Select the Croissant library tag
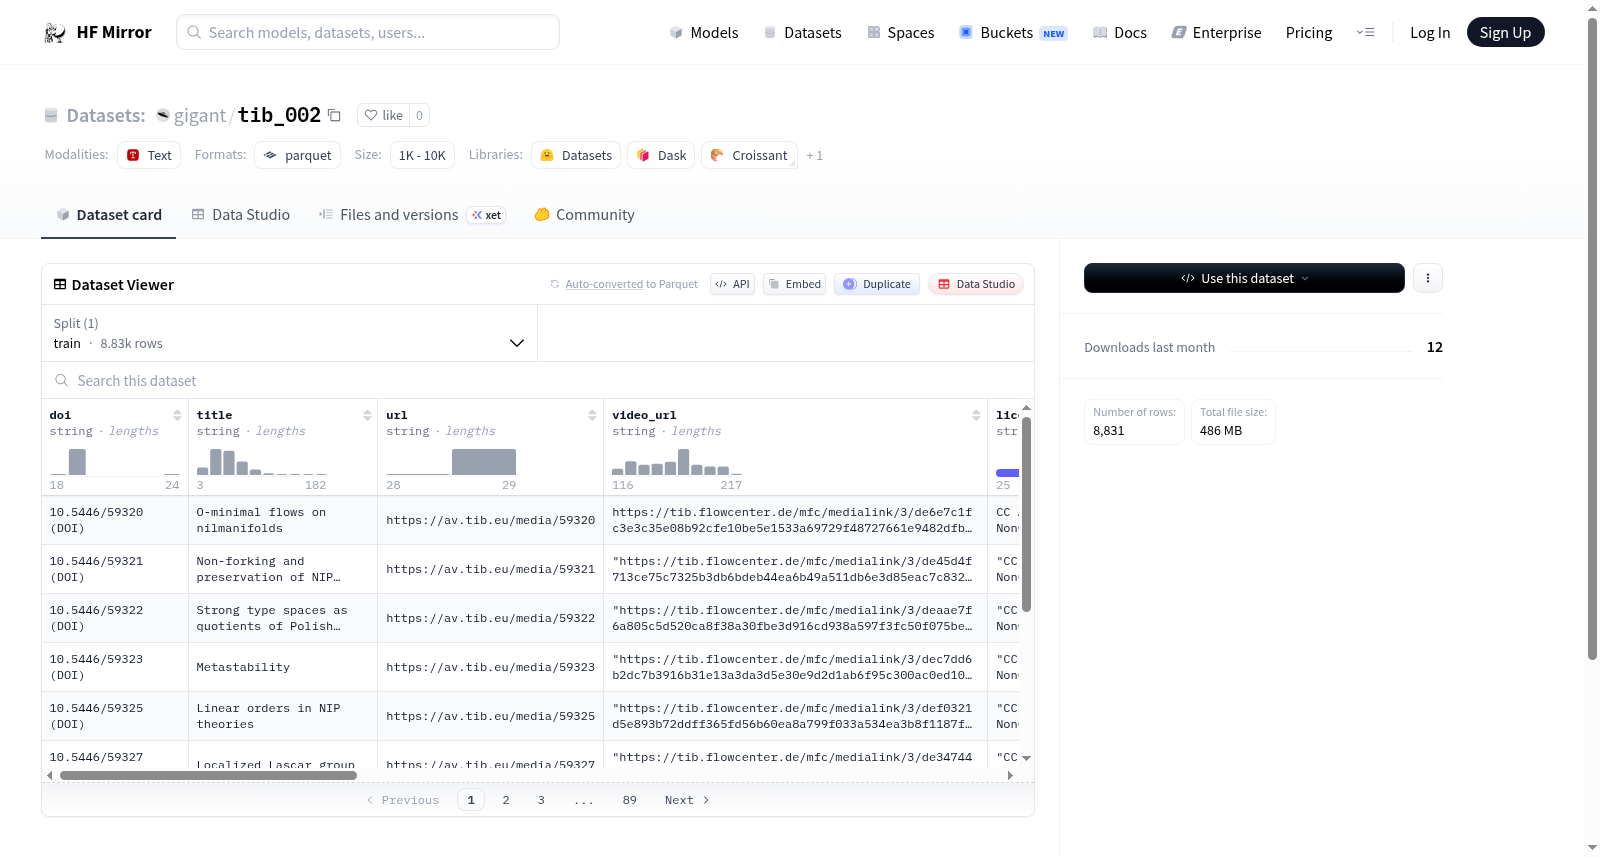This screenshot has width=1600, height=857. (x=749, y=155)
